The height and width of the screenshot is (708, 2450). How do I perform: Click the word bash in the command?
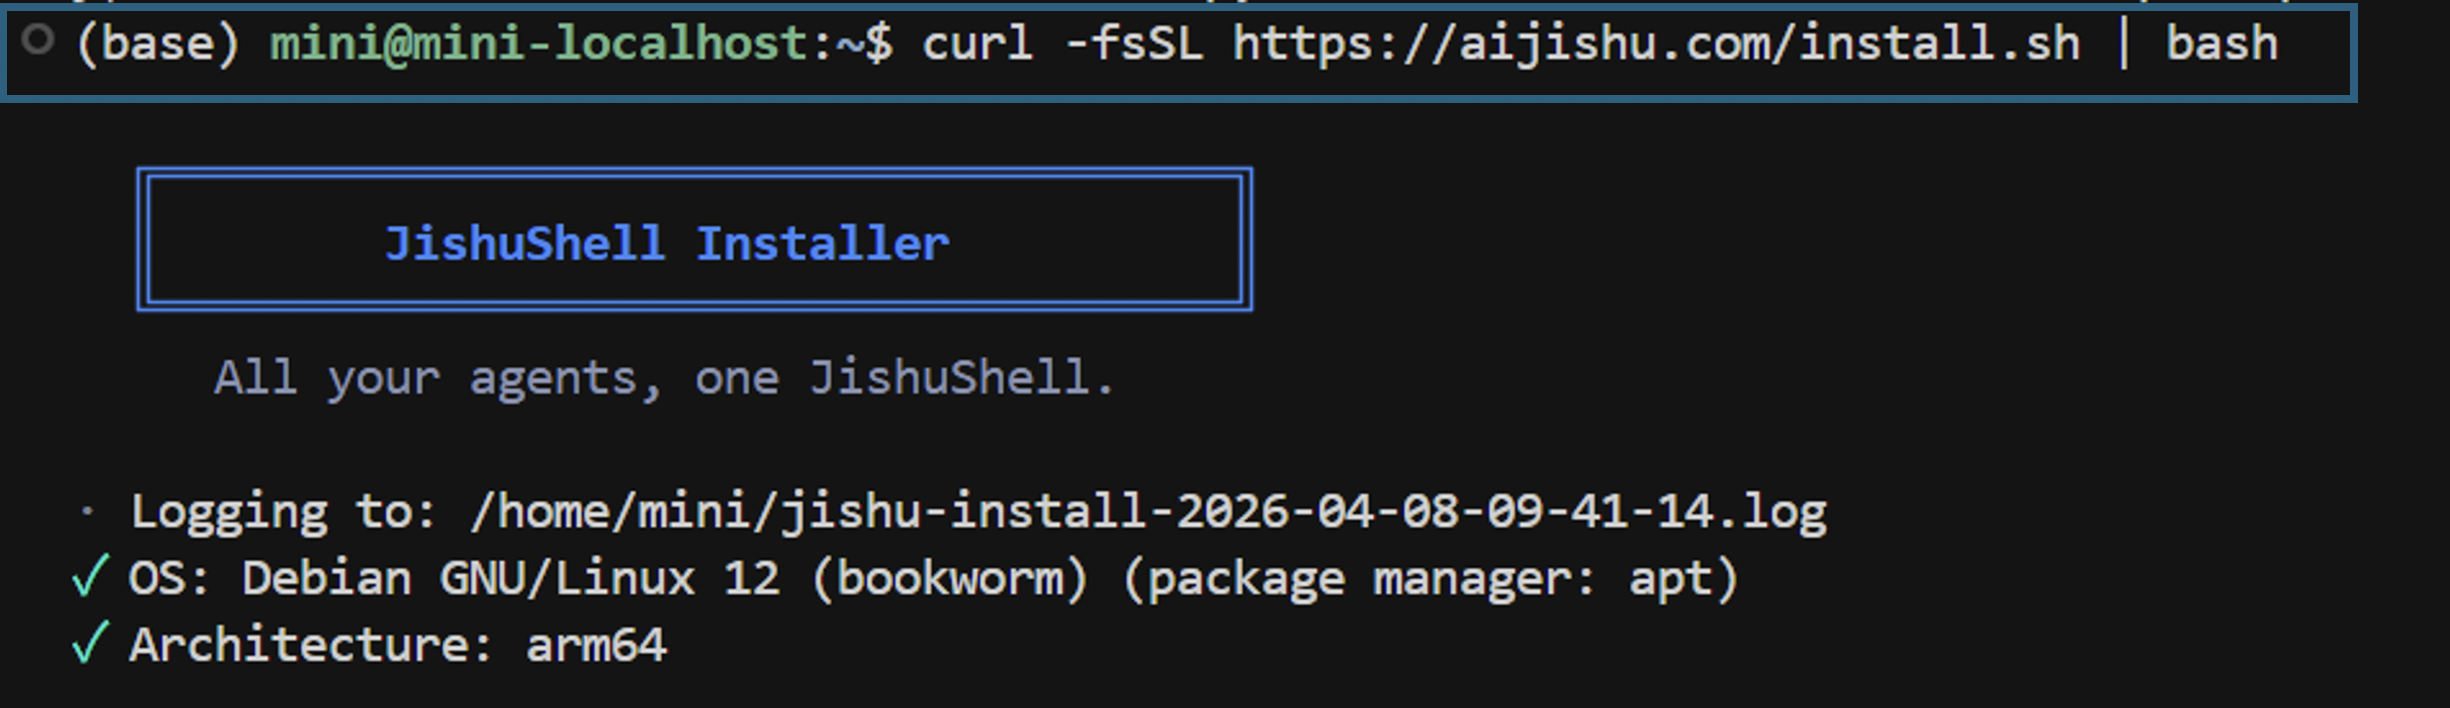click(2221, 44)
